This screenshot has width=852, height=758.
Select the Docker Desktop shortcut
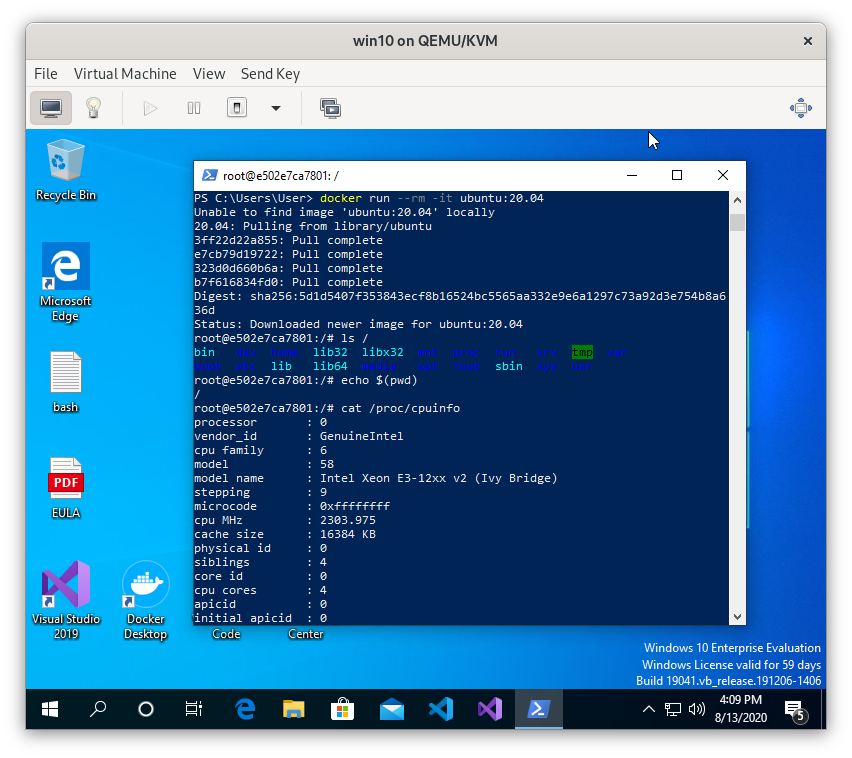145,600
